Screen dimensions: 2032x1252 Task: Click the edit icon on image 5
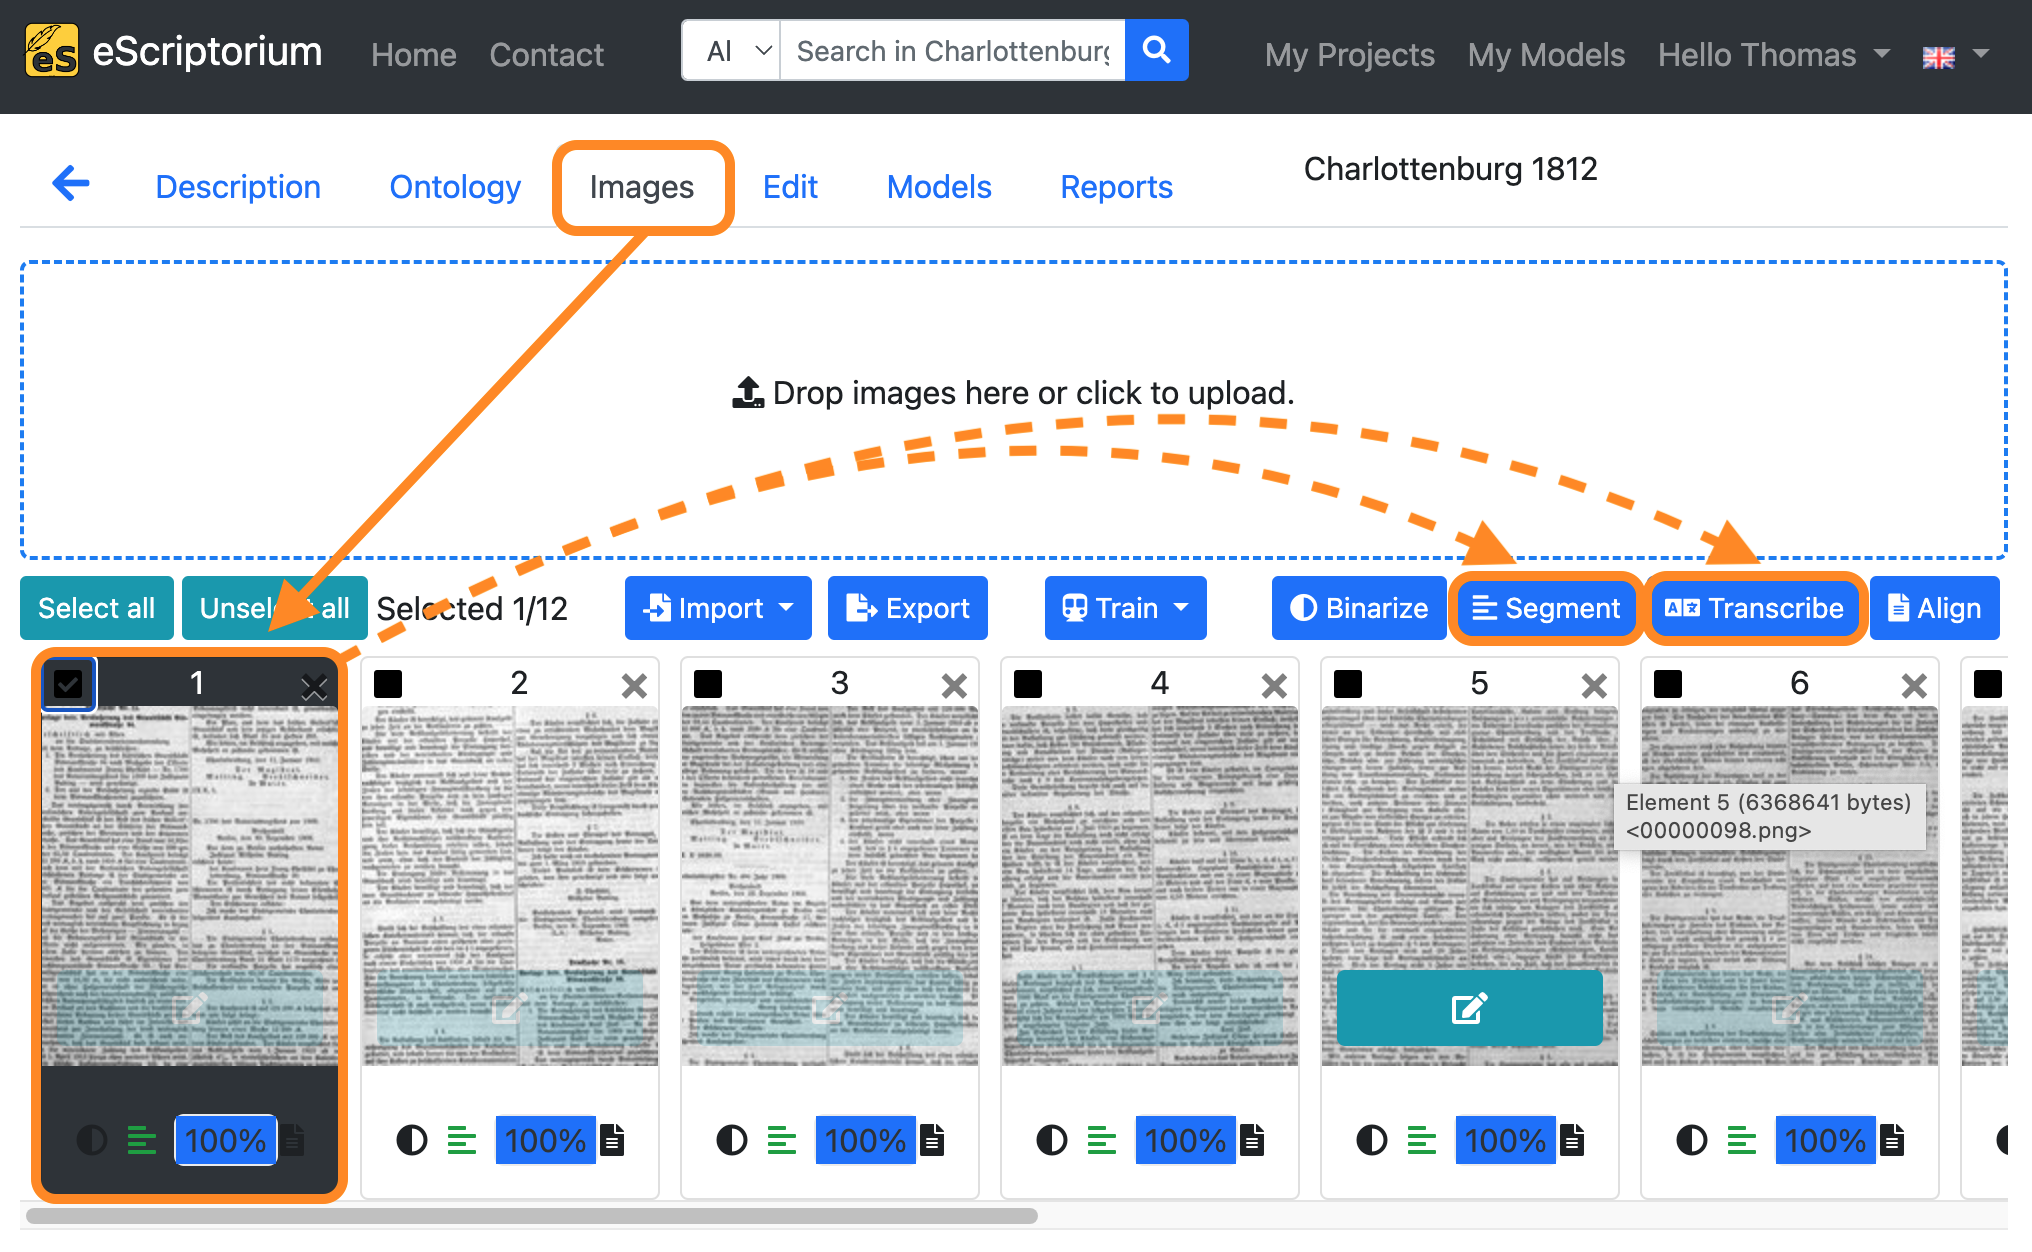(1469, 1007)
